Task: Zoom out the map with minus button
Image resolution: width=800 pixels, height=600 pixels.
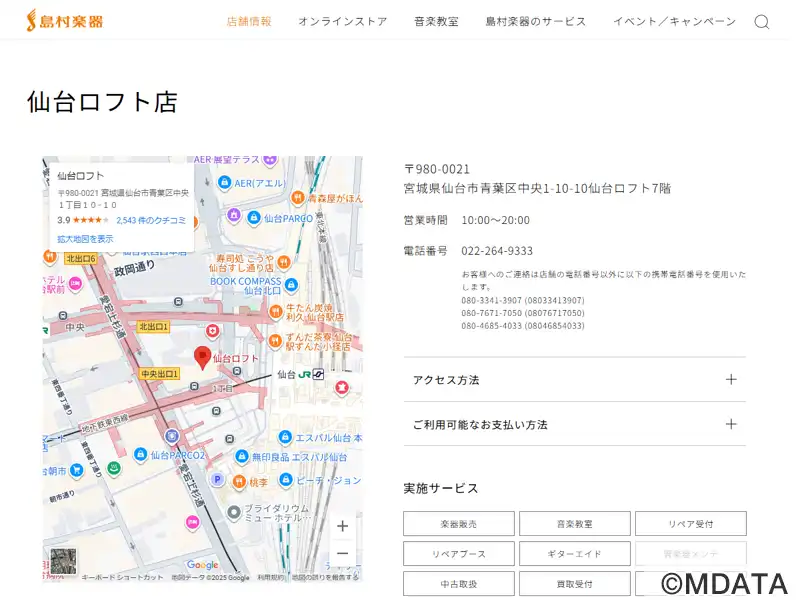Action: 343,553
